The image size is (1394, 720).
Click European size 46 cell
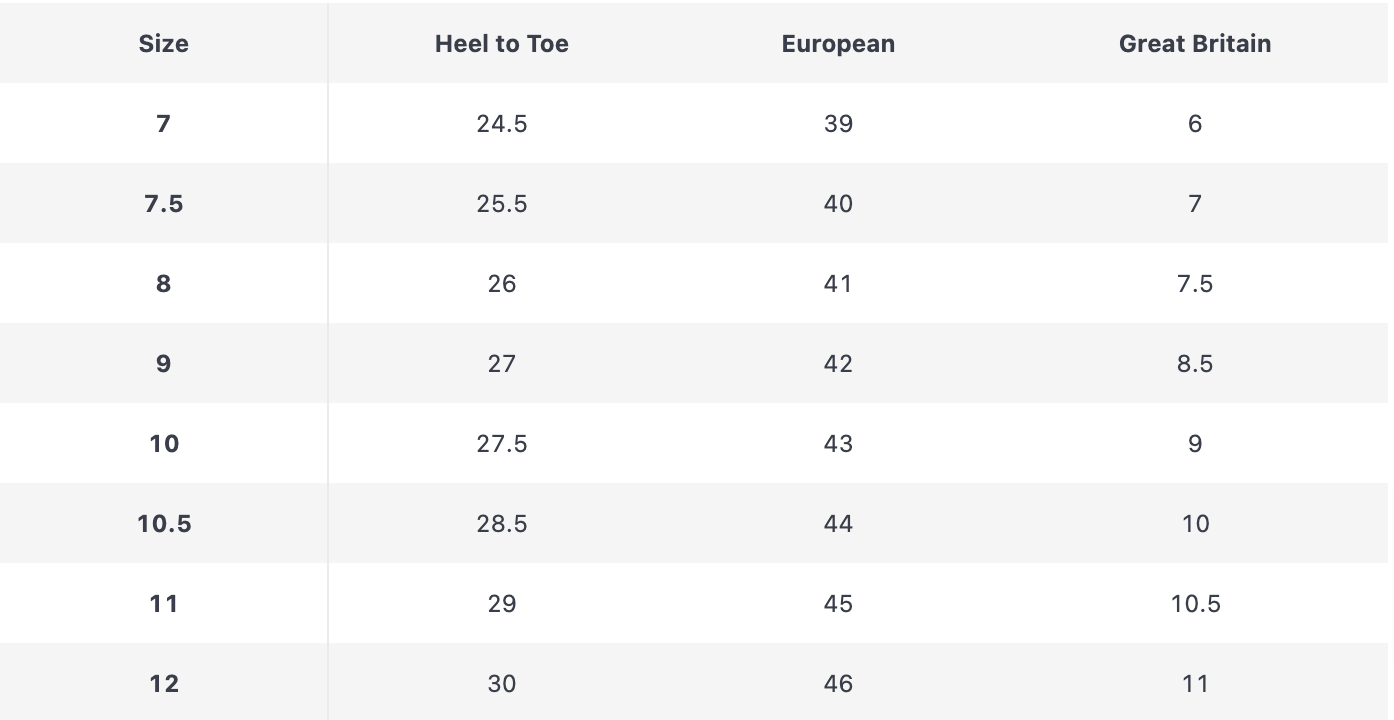point(838,684)
